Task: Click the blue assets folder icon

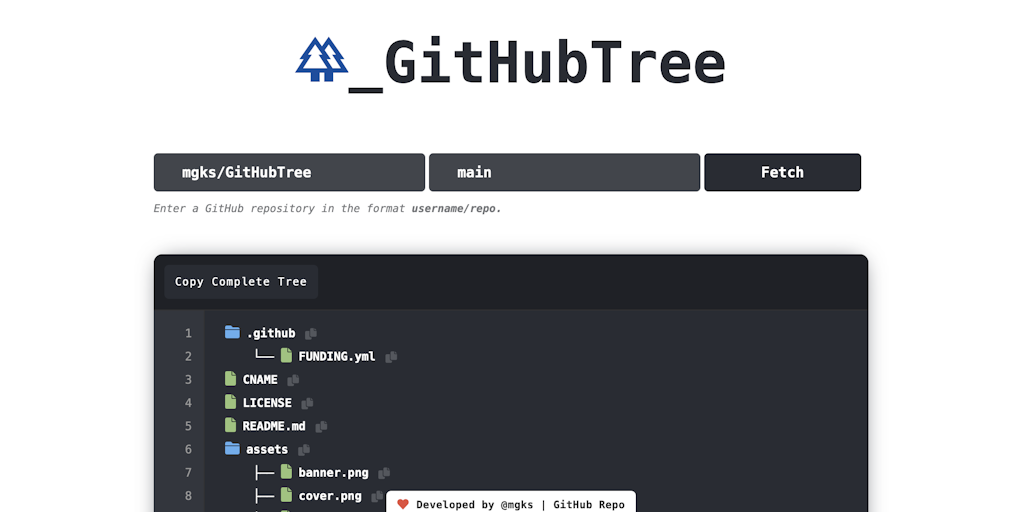Action: 232,448
